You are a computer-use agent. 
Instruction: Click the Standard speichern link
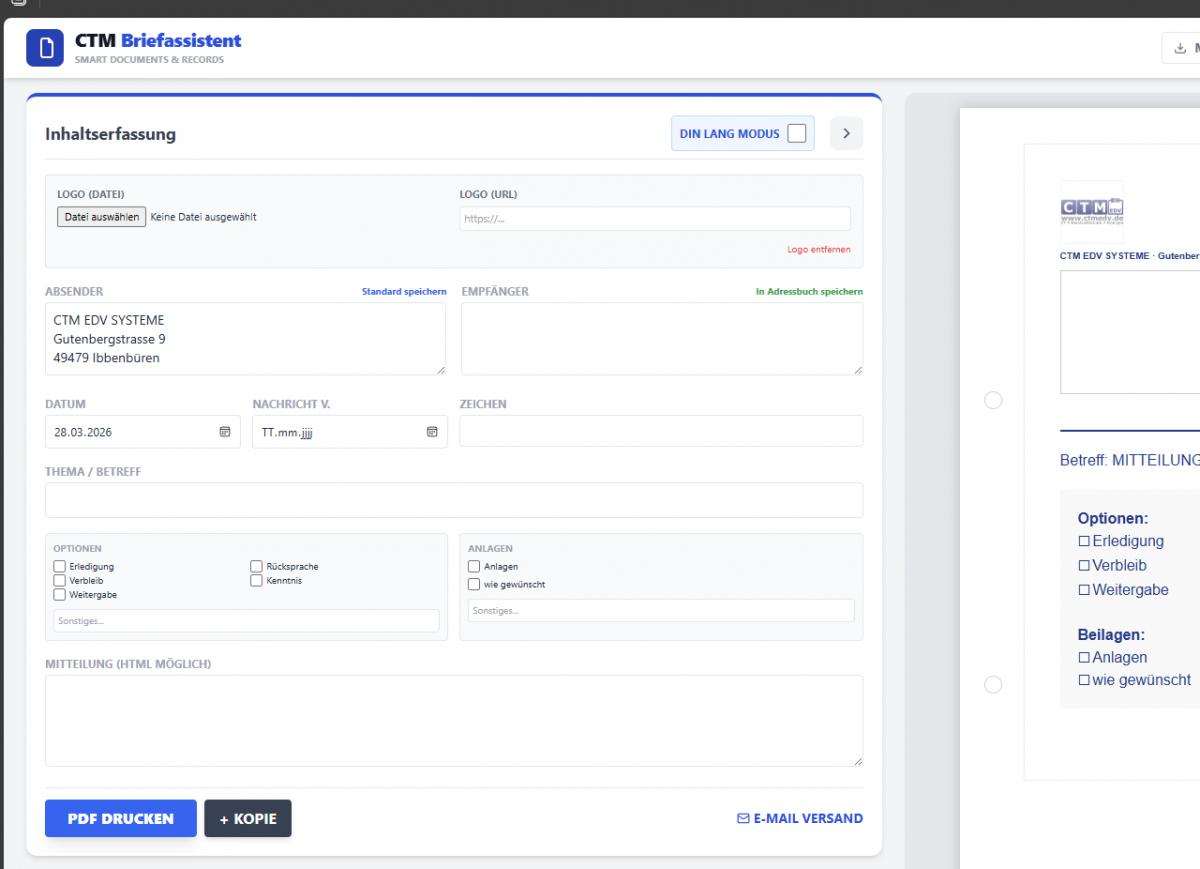click(403, 291)
